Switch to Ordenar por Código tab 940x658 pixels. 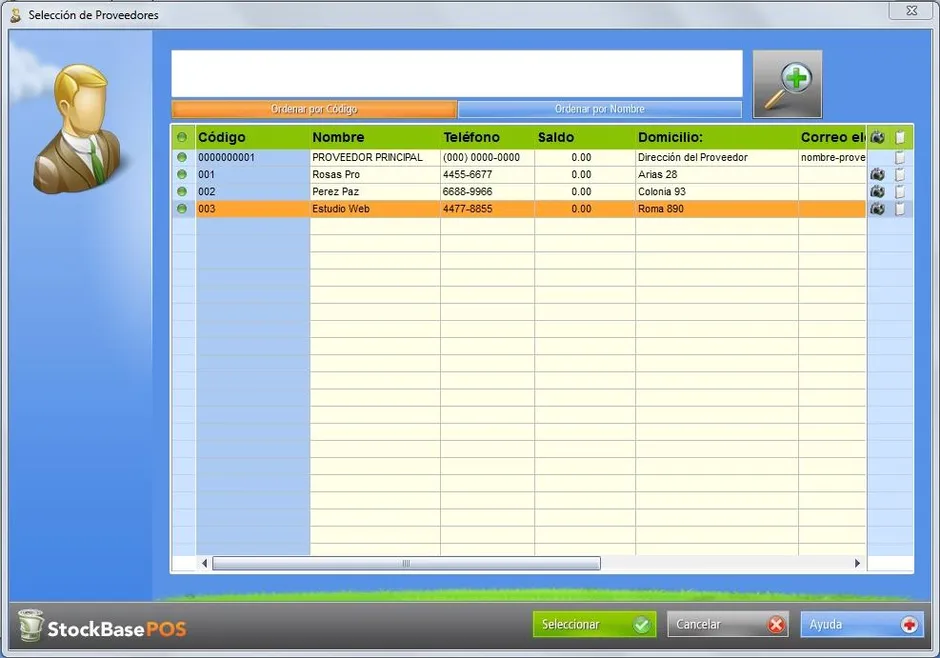314,109
